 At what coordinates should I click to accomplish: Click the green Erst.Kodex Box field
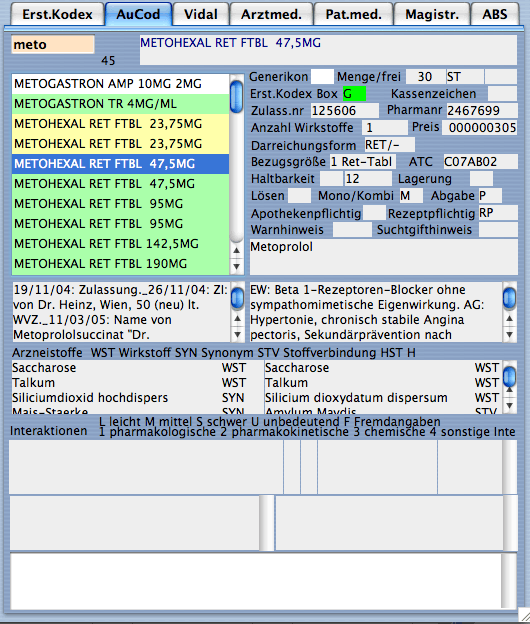click(x=354, y=94)
